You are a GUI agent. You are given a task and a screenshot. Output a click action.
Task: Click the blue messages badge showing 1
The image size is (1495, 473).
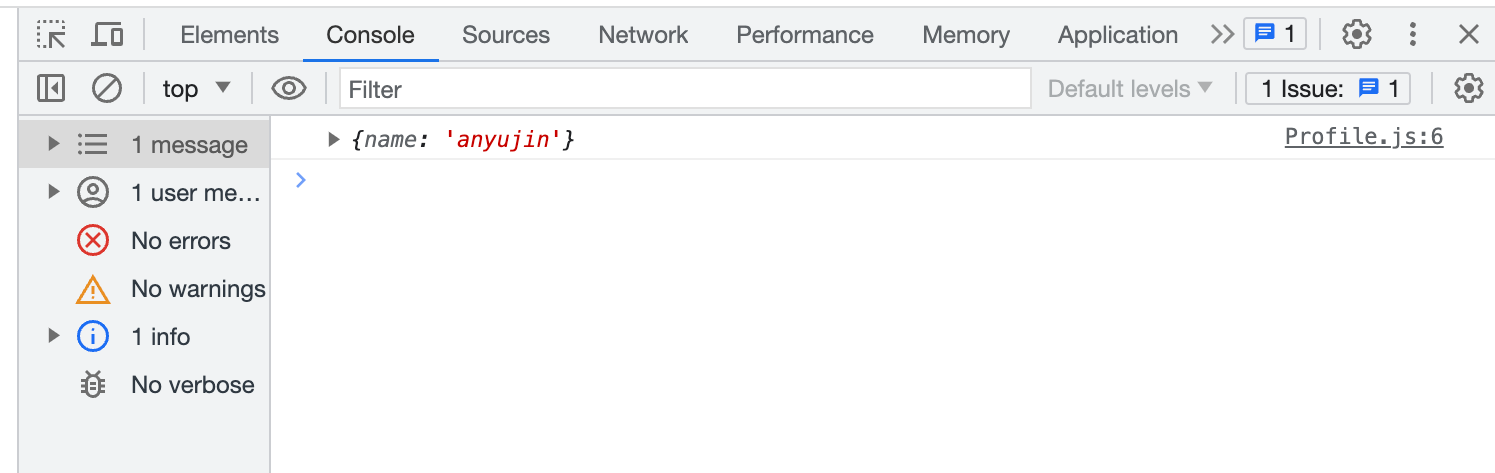click(1275, 35)
